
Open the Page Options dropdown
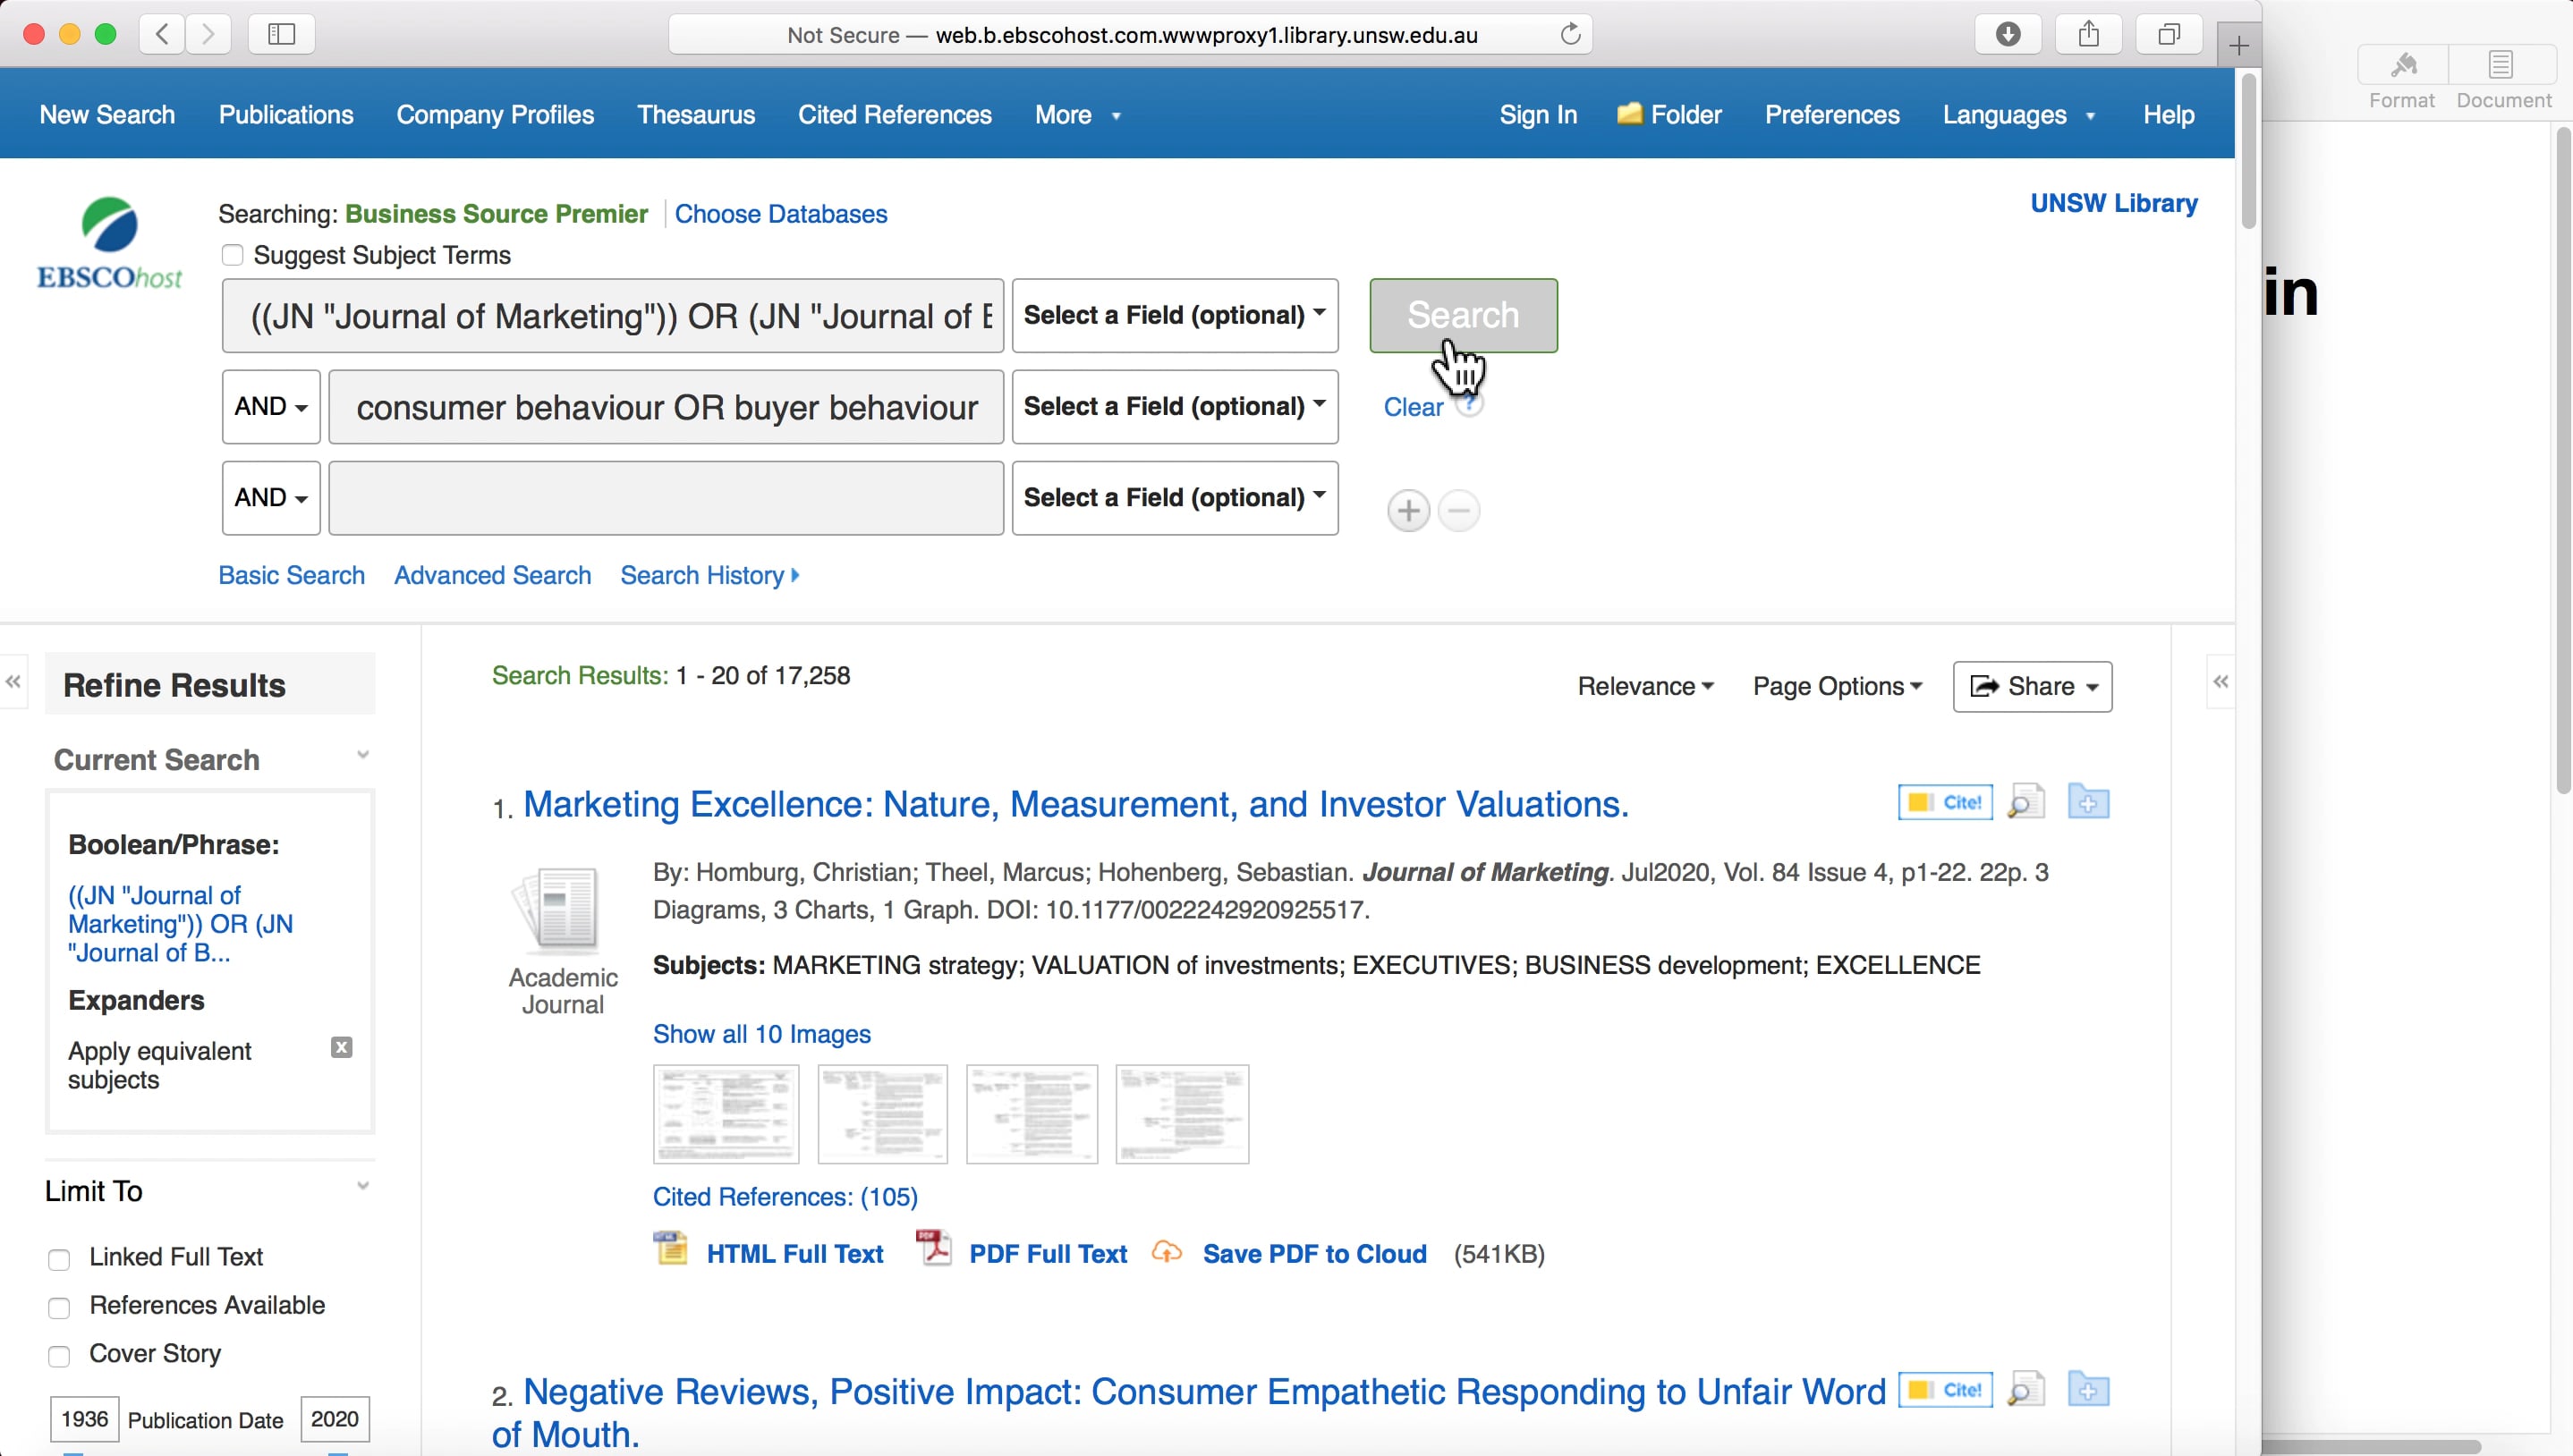point(1837,686)
